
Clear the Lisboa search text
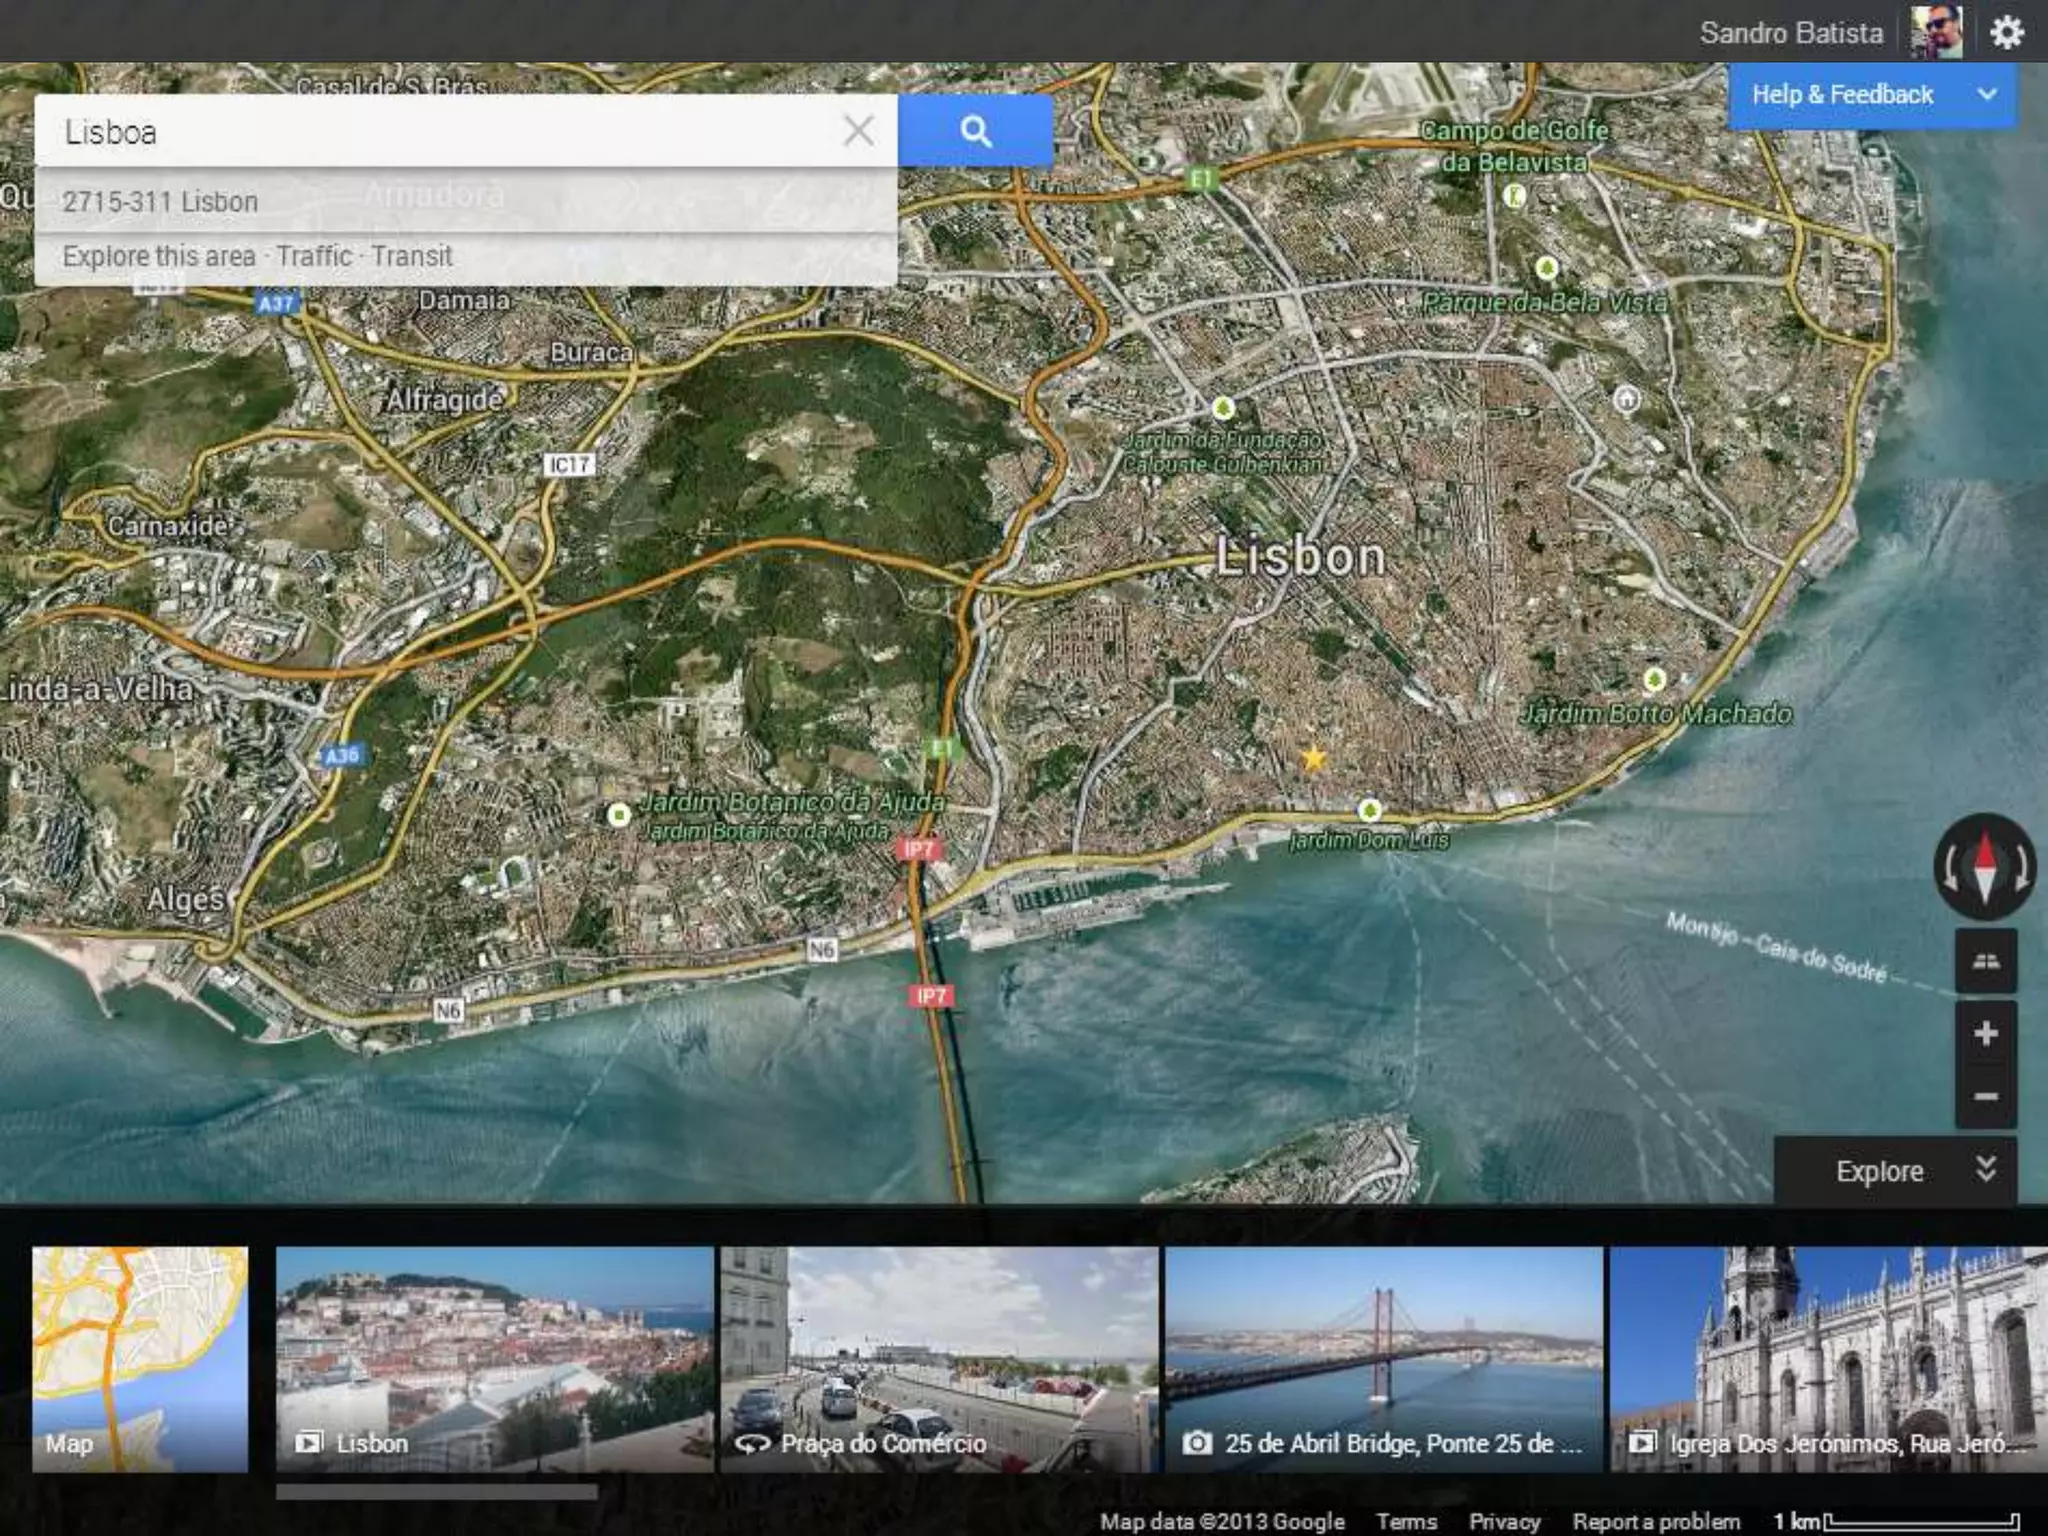pos(858,131)
